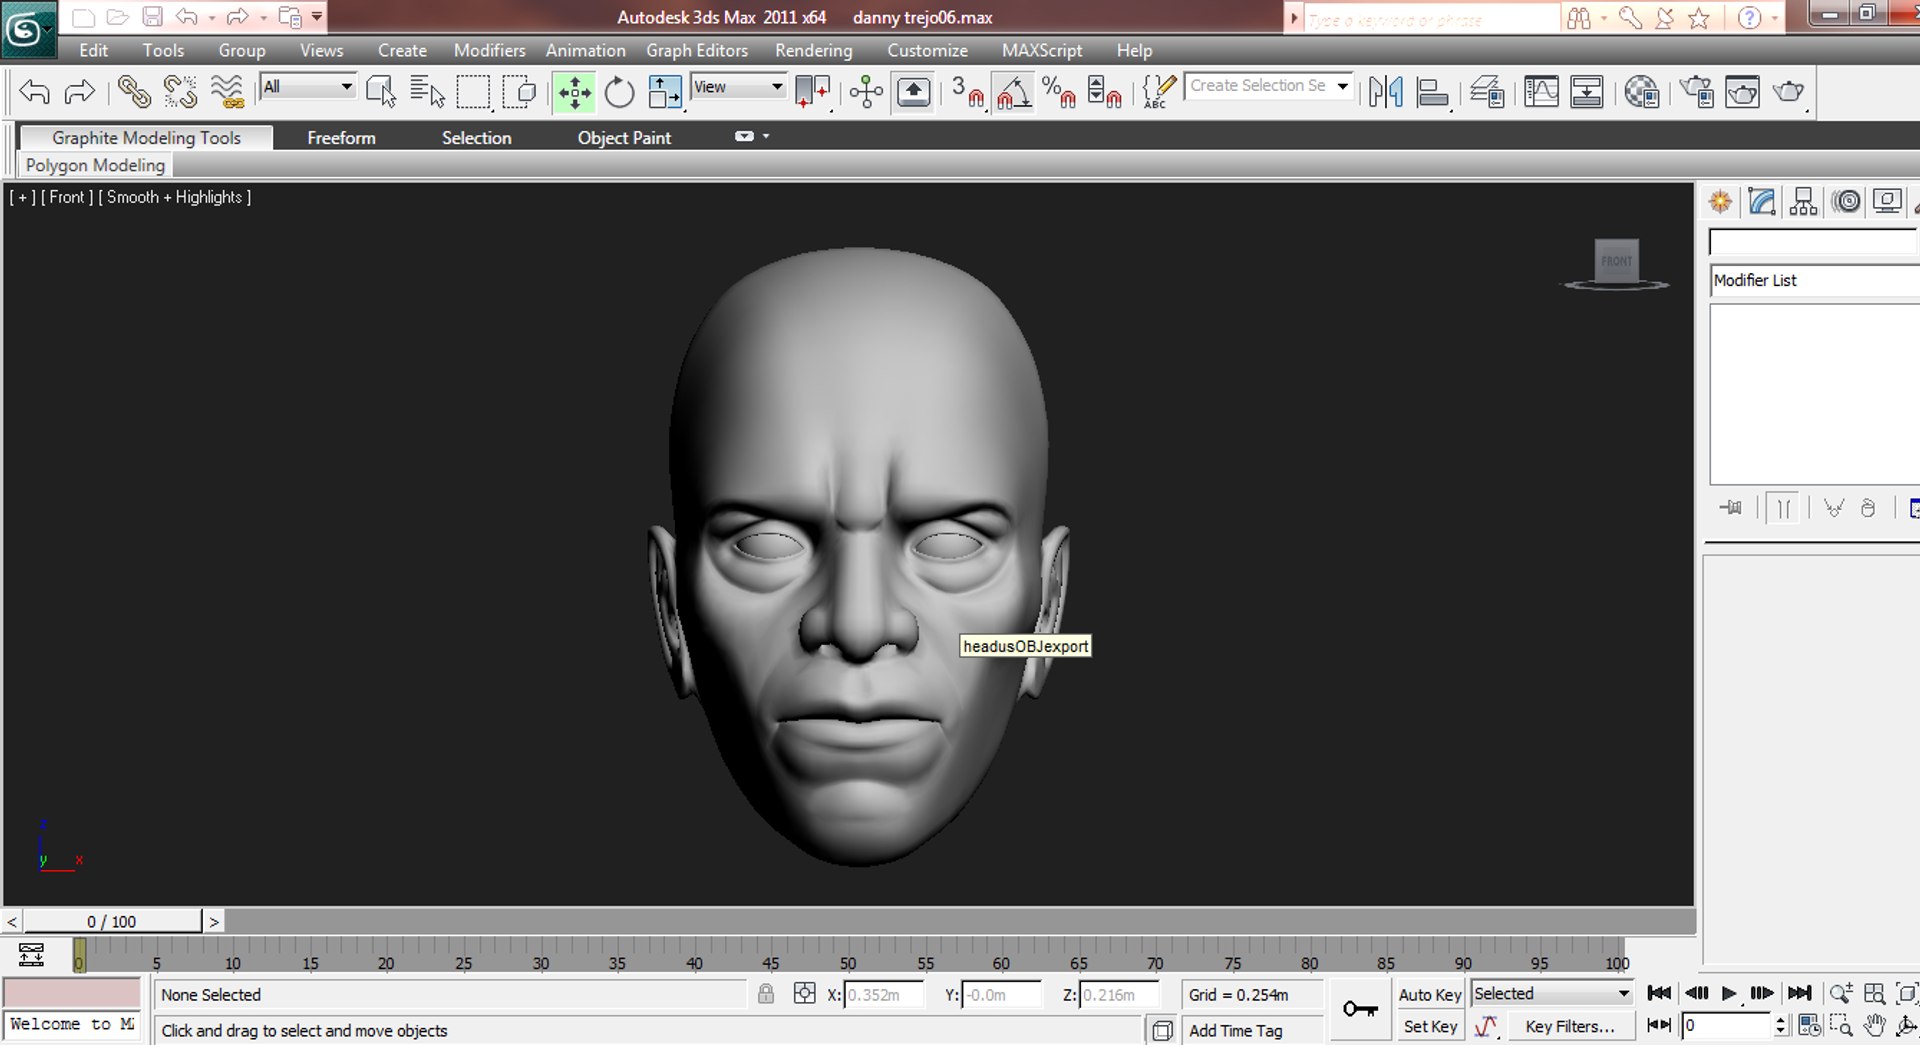1920x1045 pixels.
Task: Click the Unlink Selection tool
Action: 180,92
